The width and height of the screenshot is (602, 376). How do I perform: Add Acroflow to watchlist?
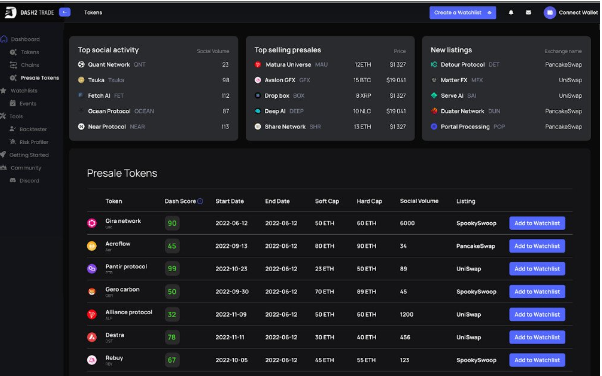tap(537, 246)
